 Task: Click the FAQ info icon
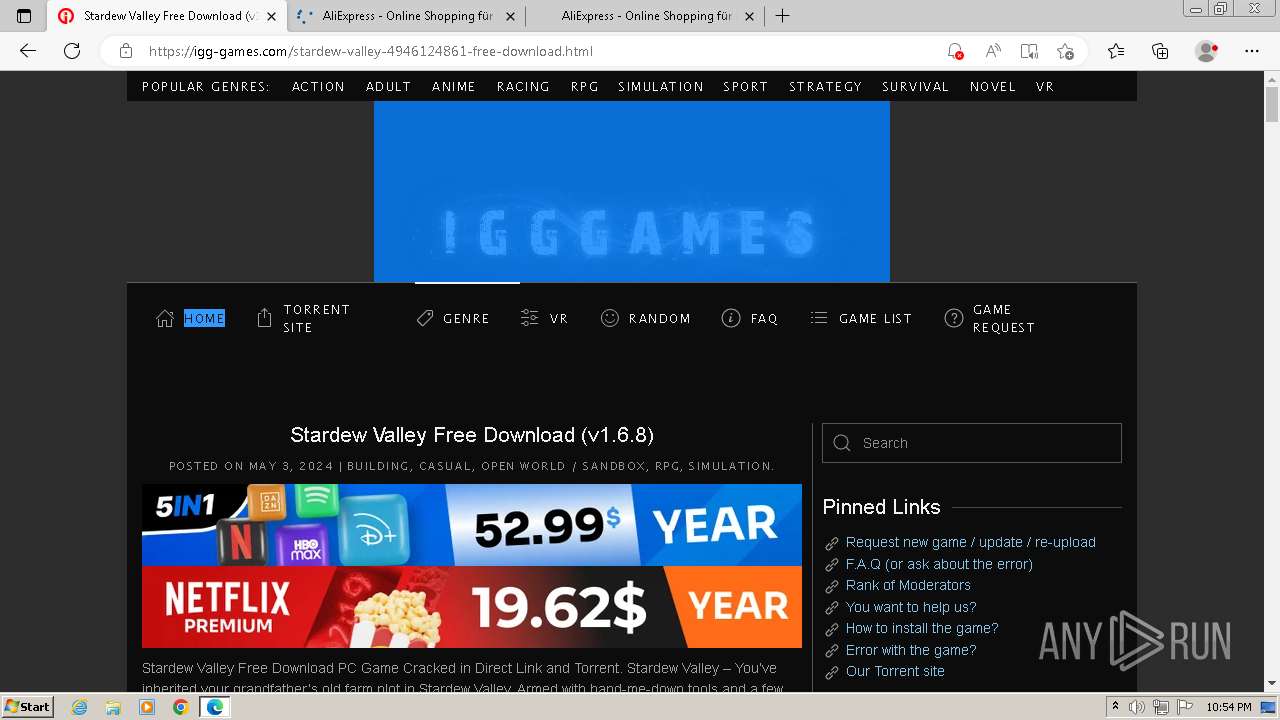pyautogui.click(x=731, y=318)
